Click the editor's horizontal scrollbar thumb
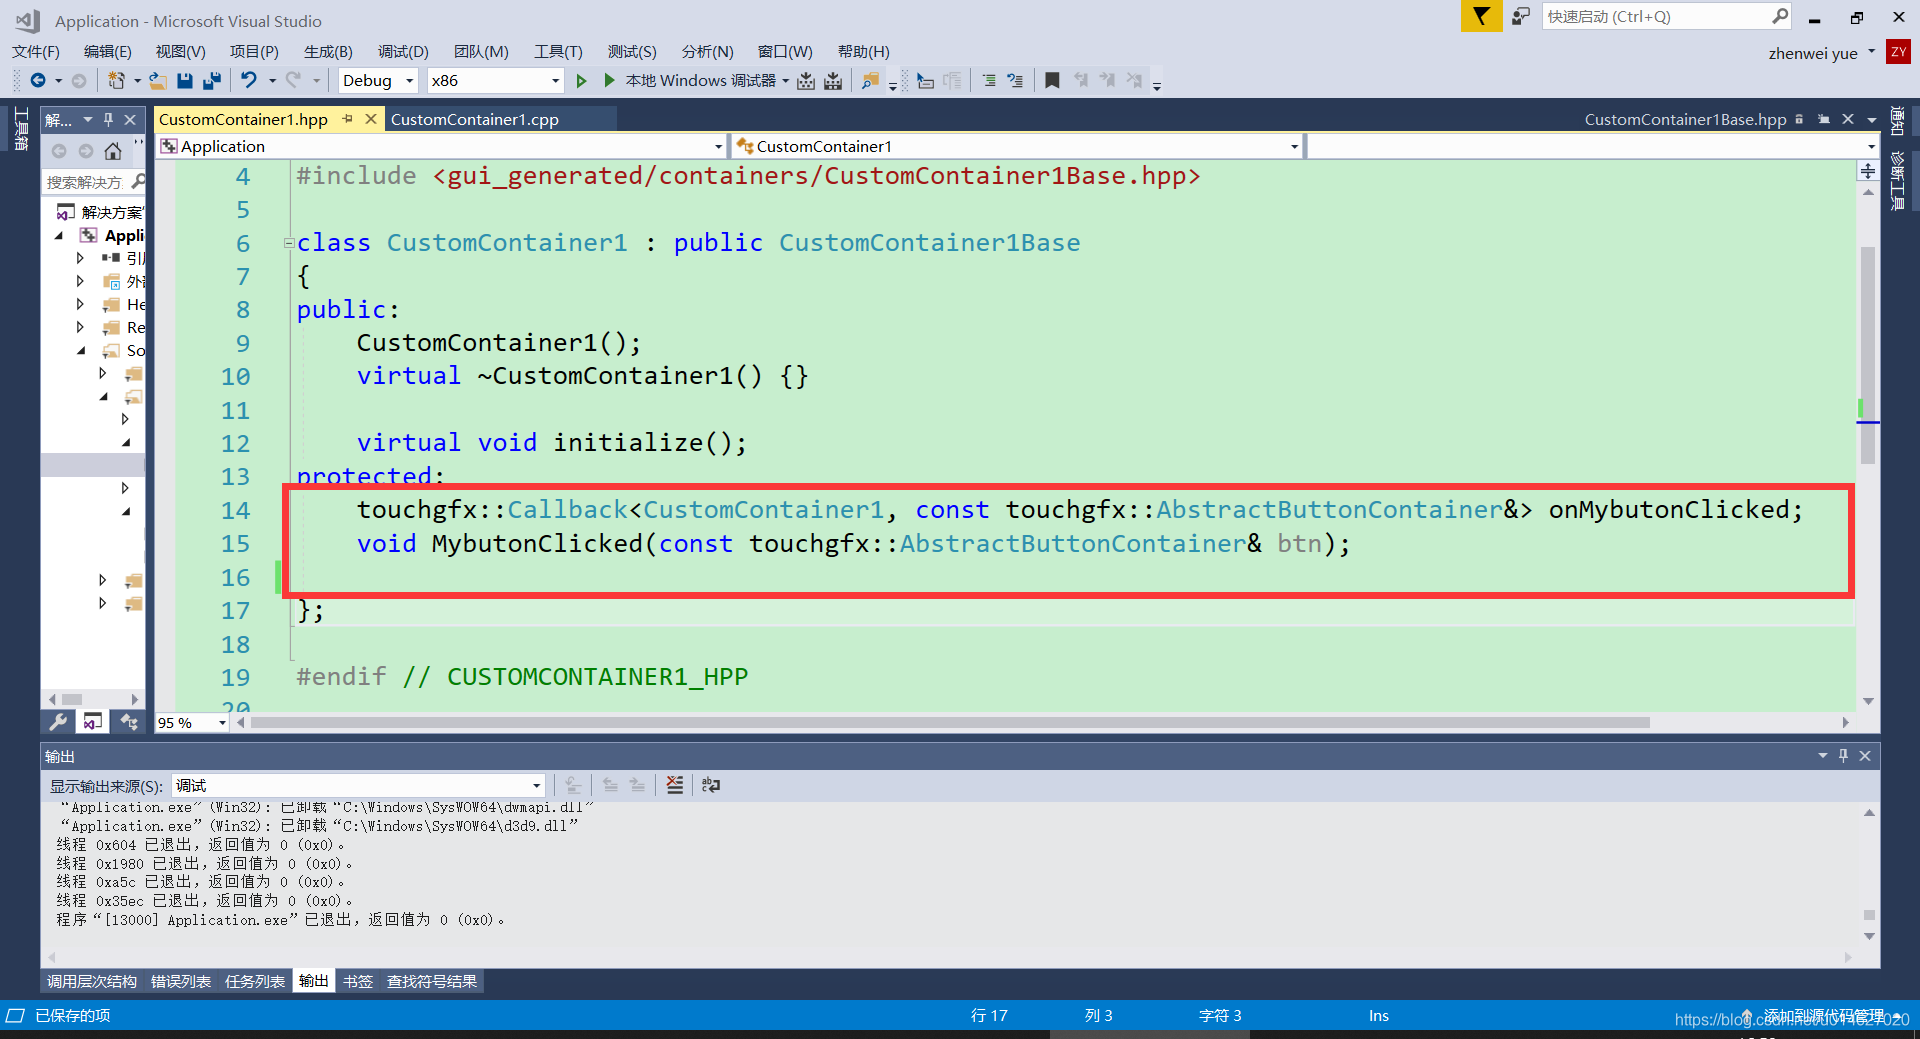Screen dimensions: 1920x1039 click(950, 722)
